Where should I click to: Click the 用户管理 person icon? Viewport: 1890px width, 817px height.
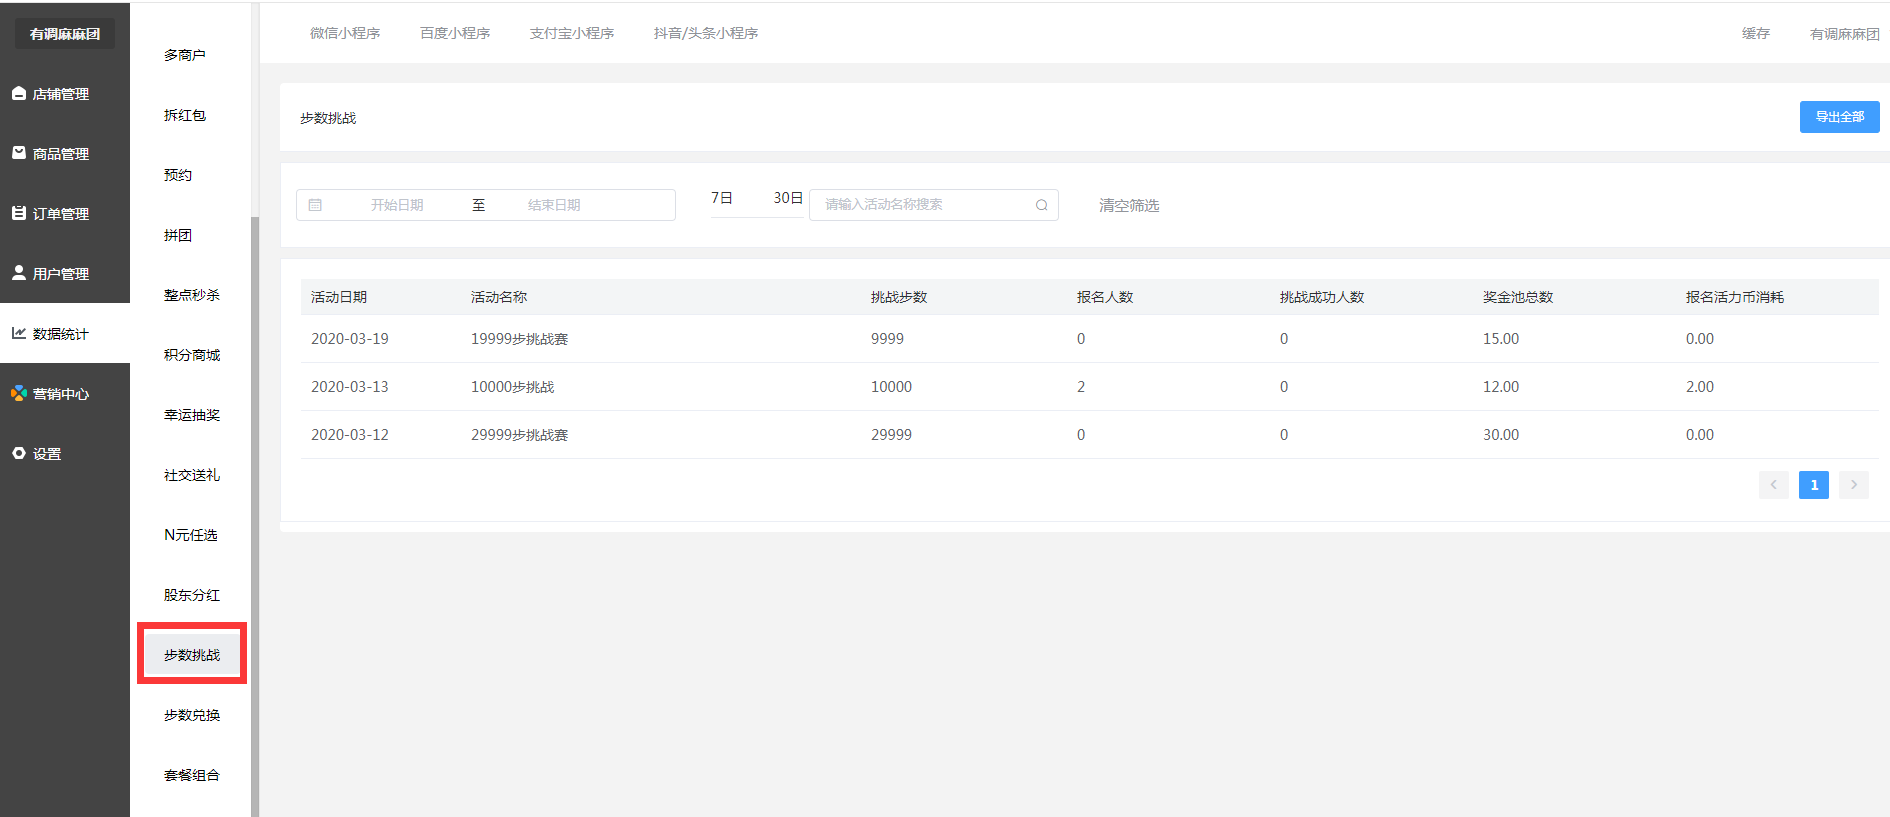click(19, 273)
